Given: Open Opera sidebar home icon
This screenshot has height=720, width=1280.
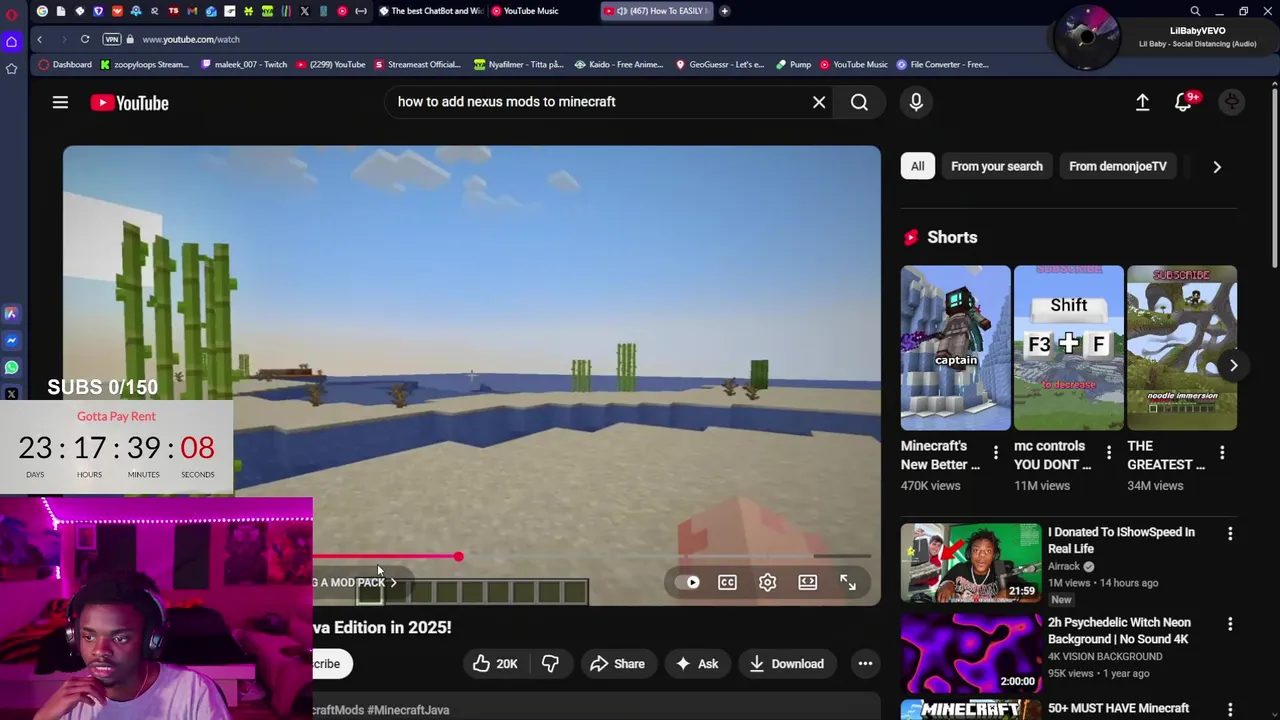Looking at the screenshot, I should pos(11,41).
